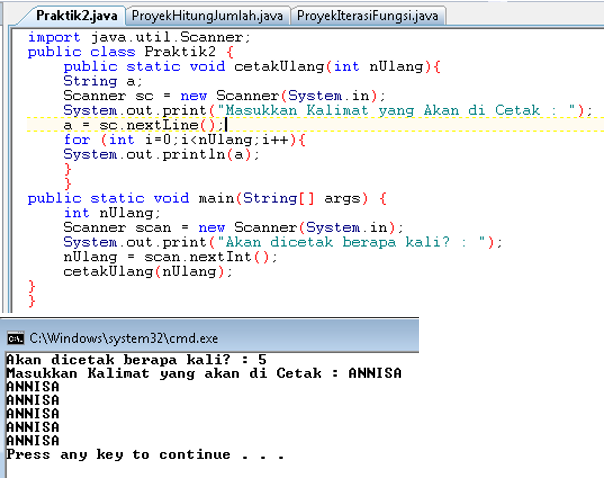Click the 'String a;' line

click(x=103, y=81)
